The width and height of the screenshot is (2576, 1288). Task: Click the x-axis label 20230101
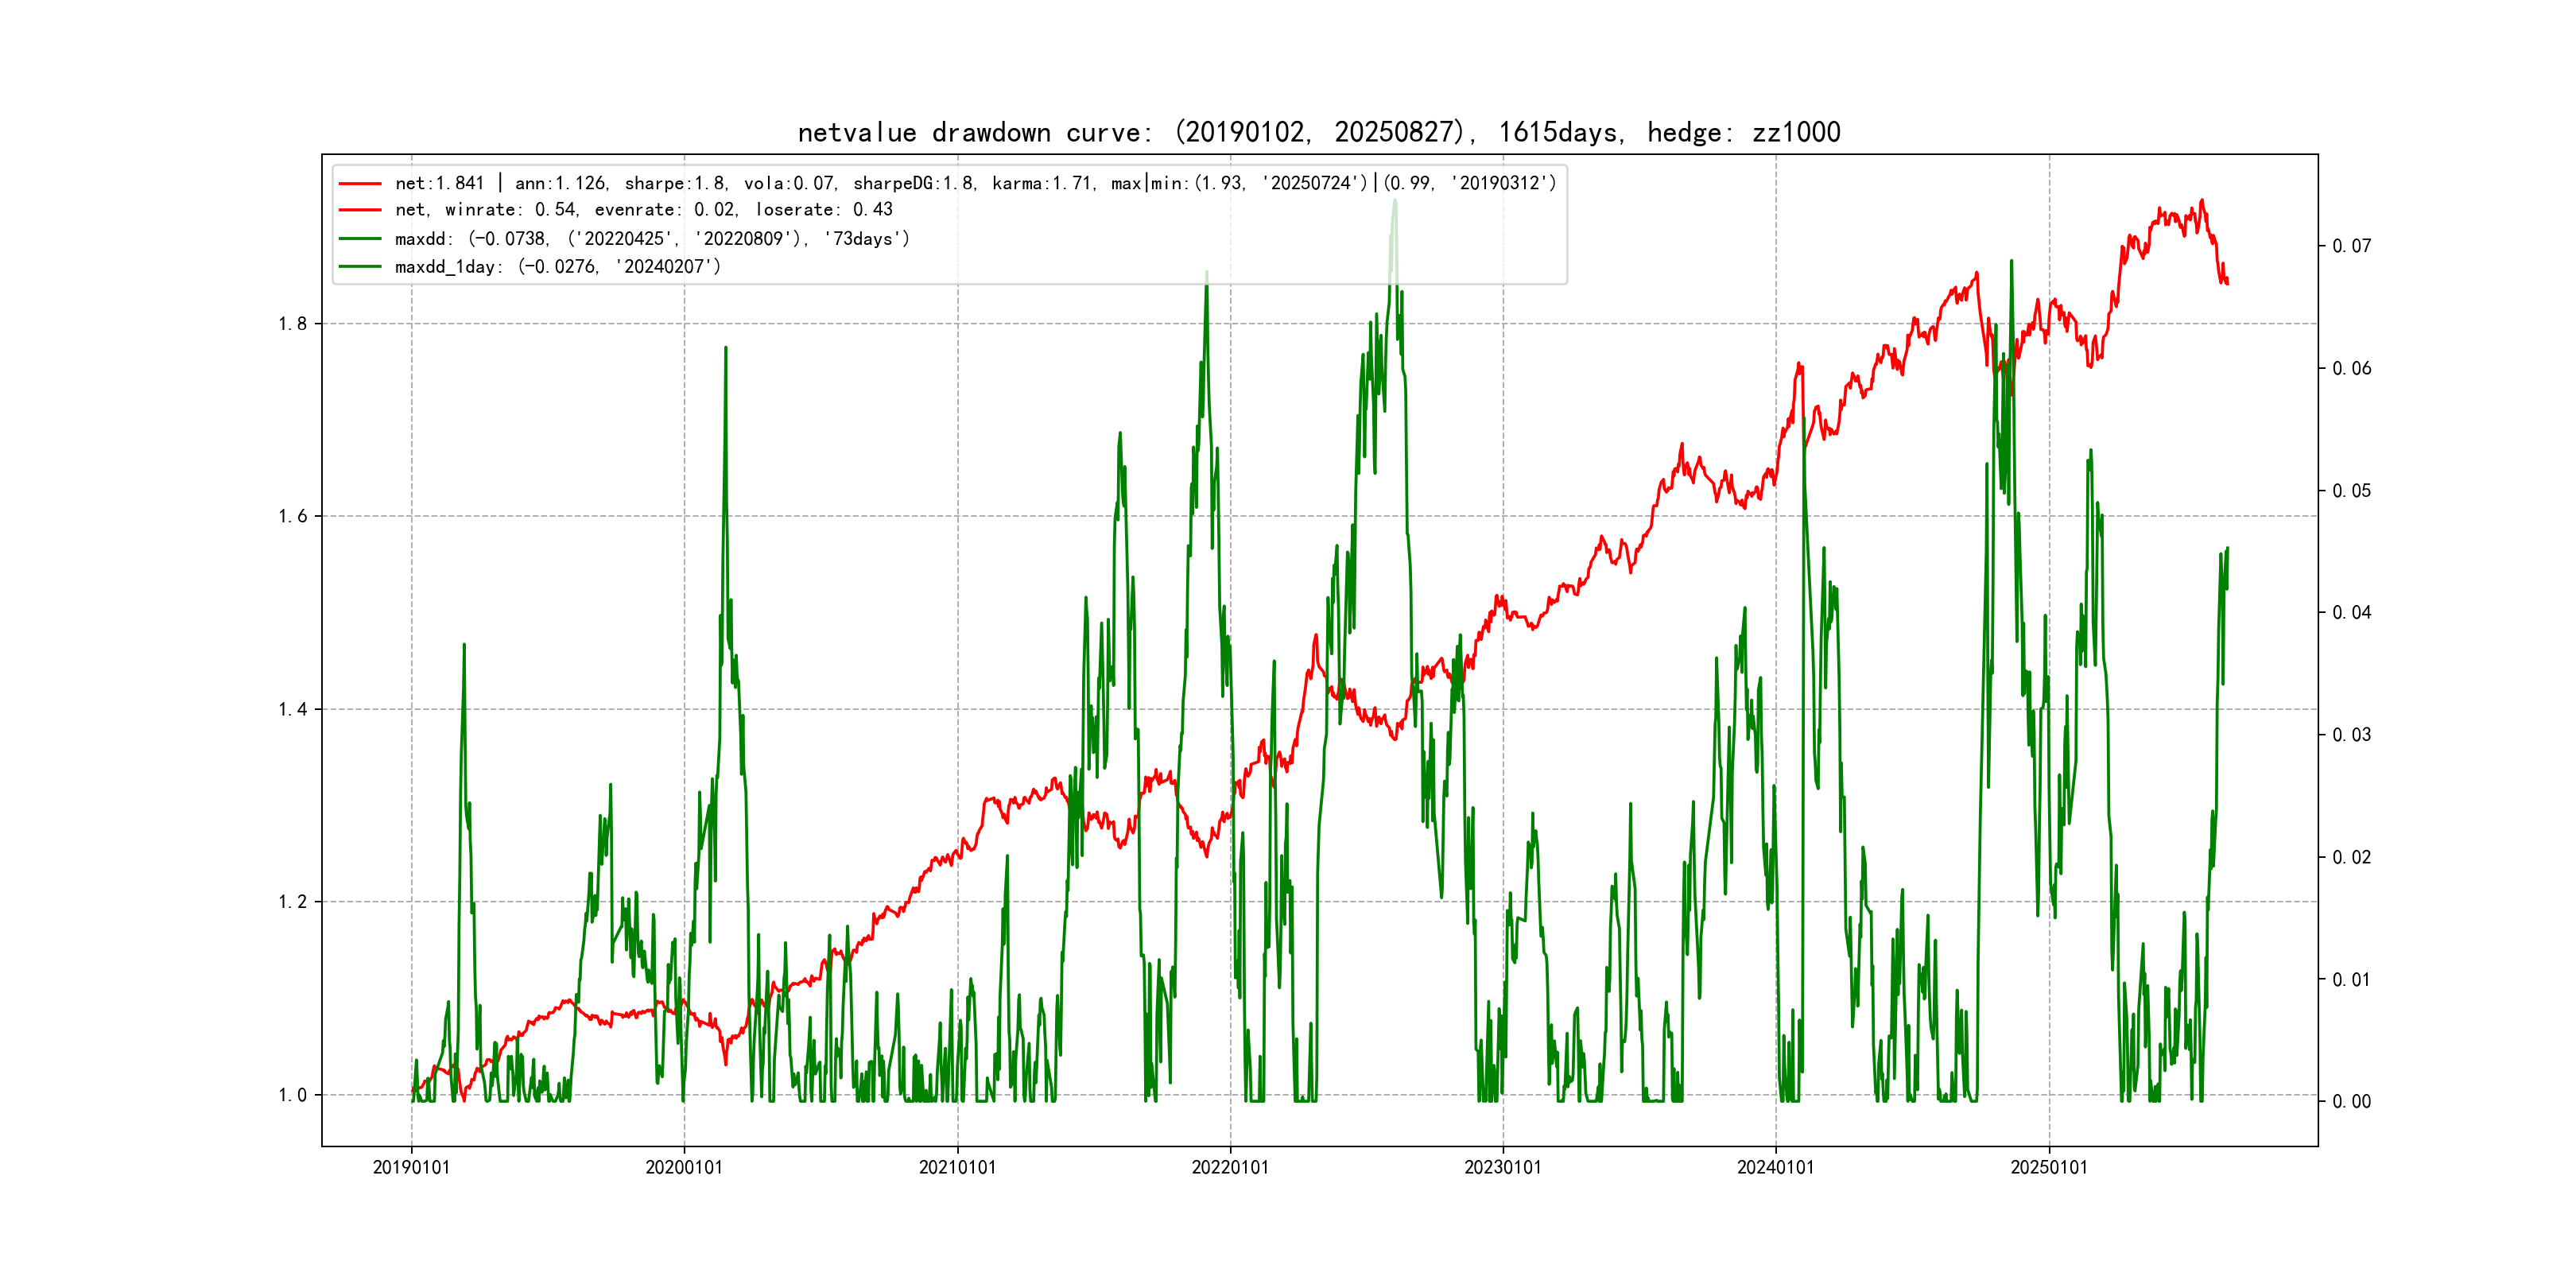[1503, 1167]
